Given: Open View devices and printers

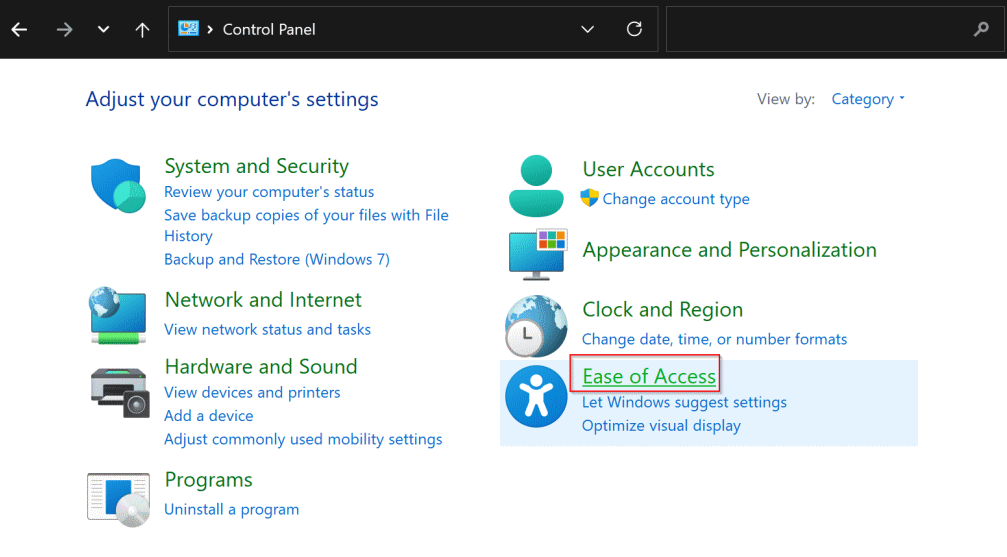Looking at the screenshot, I should (252, 392).
